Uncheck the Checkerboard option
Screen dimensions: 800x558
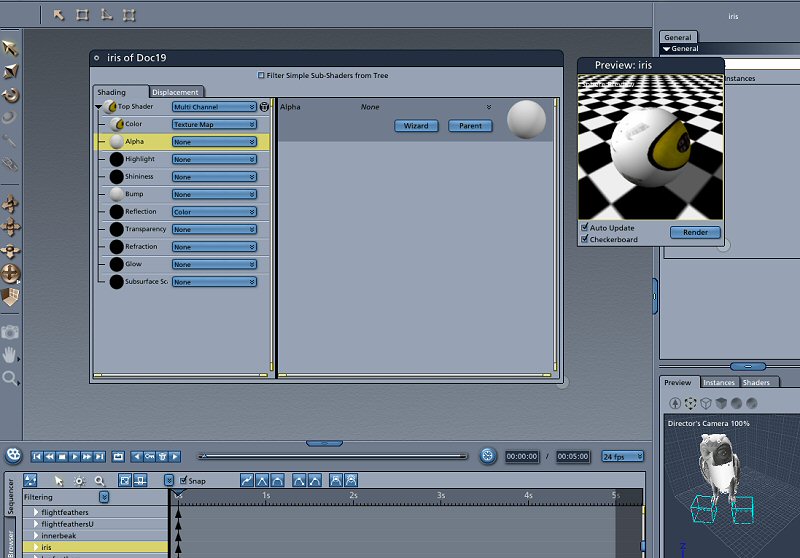pos(585,240)
